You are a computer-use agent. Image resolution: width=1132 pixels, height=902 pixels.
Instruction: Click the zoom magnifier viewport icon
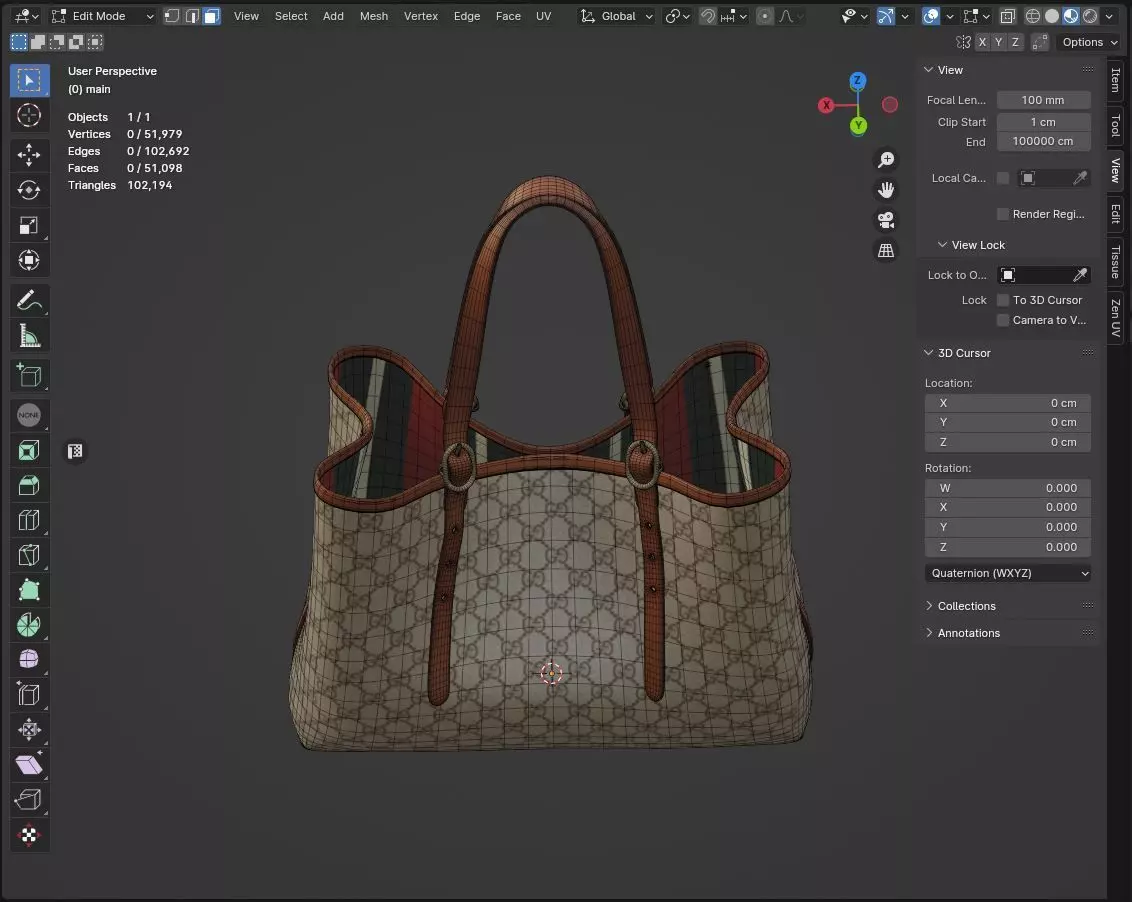(886, 160)
